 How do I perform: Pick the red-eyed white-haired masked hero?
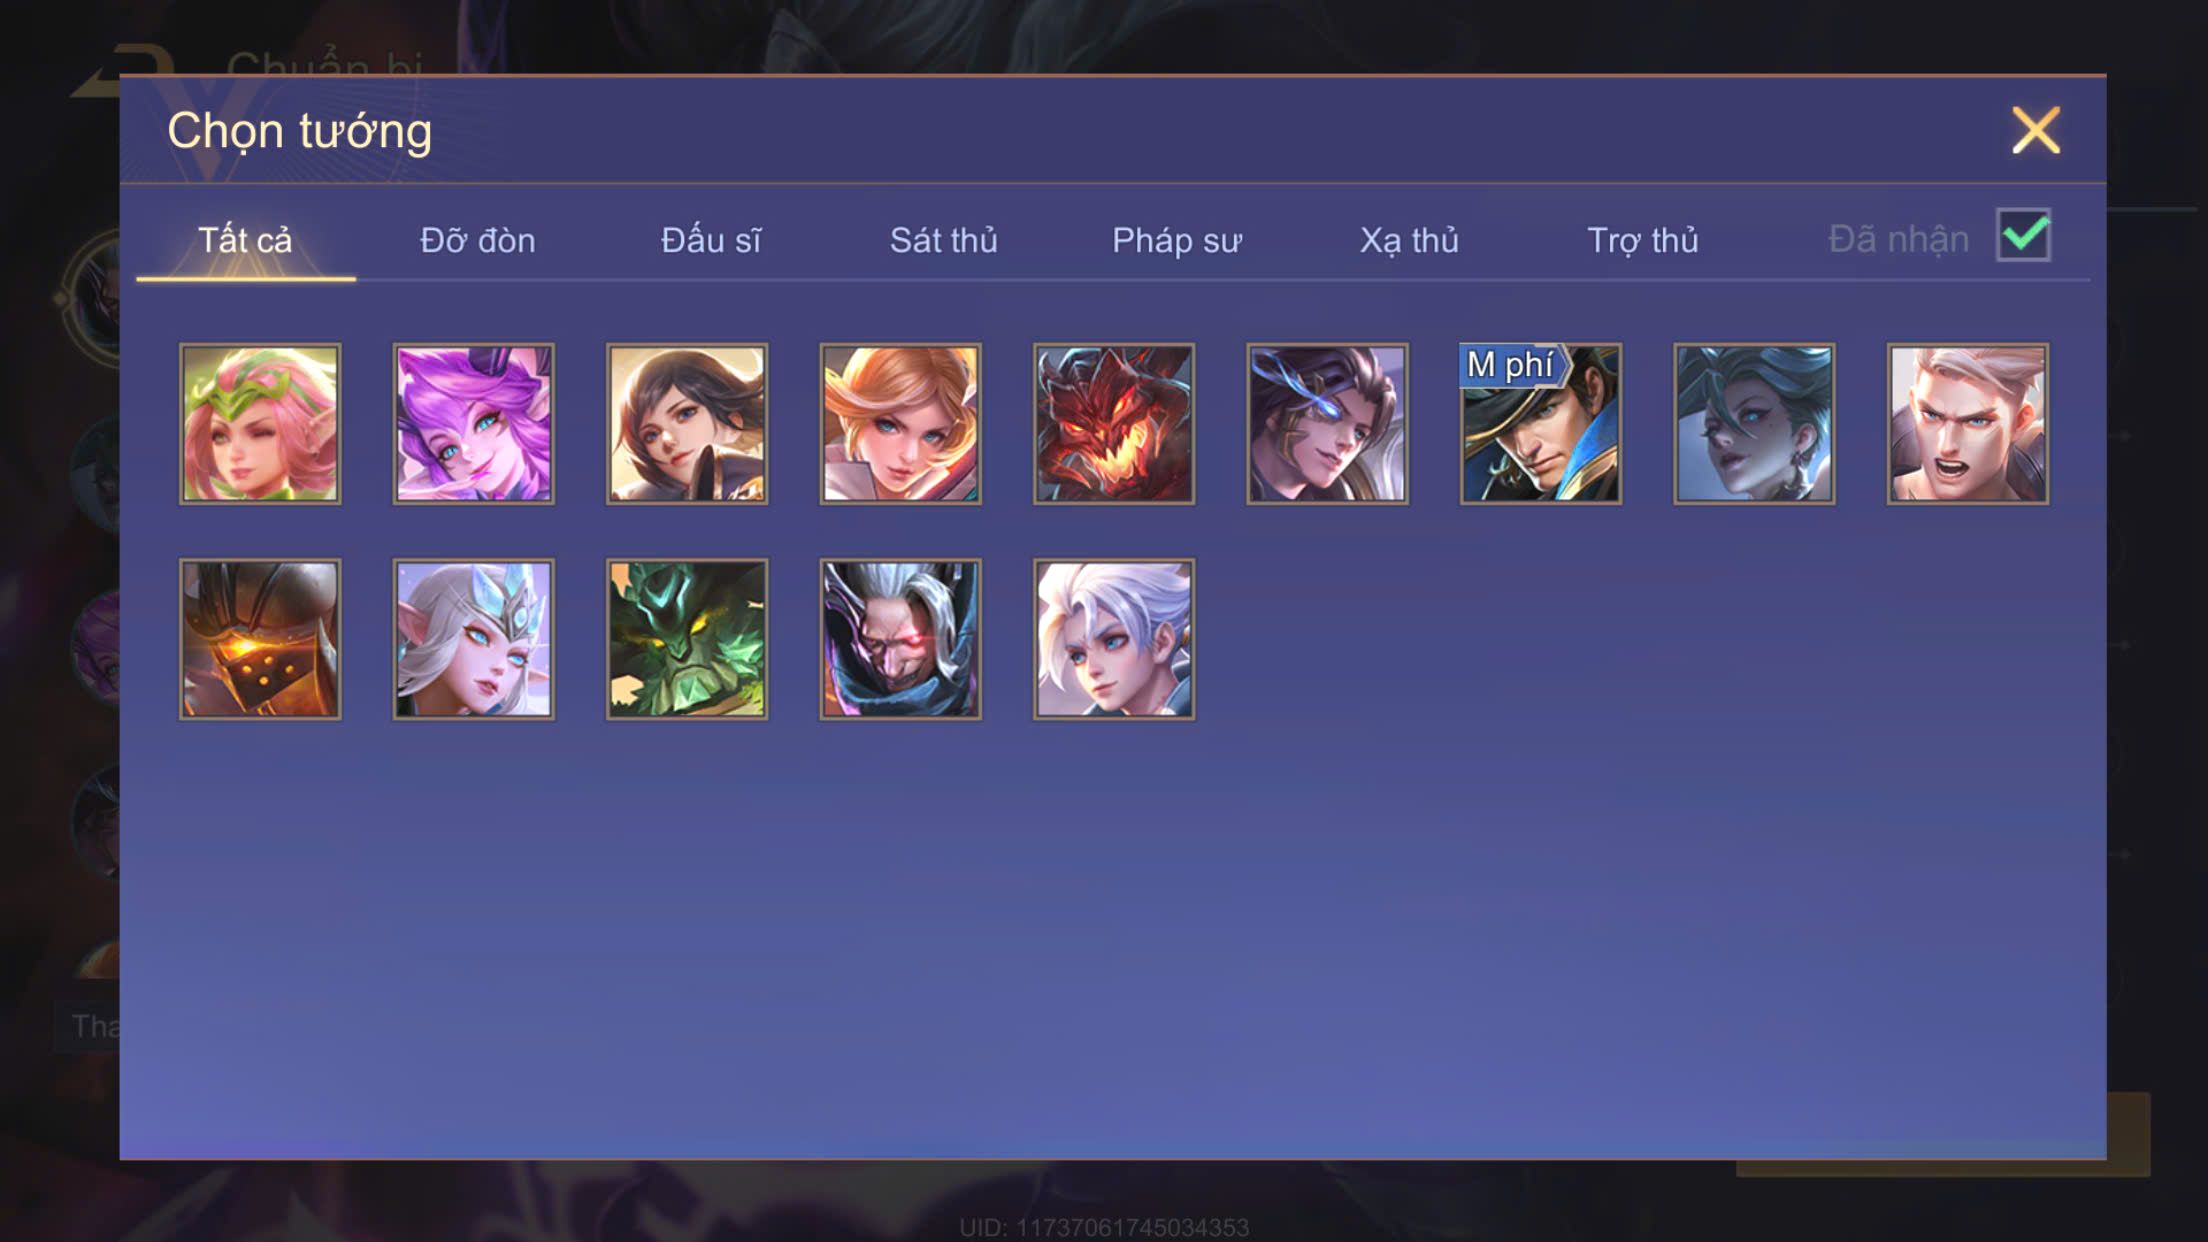[900, 639]
